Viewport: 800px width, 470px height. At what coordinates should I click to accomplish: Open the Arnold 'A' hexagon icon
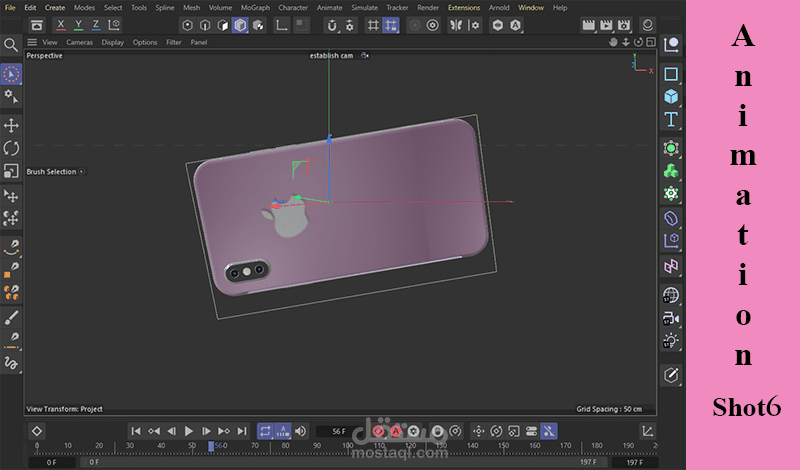click(x=516, y=25)
